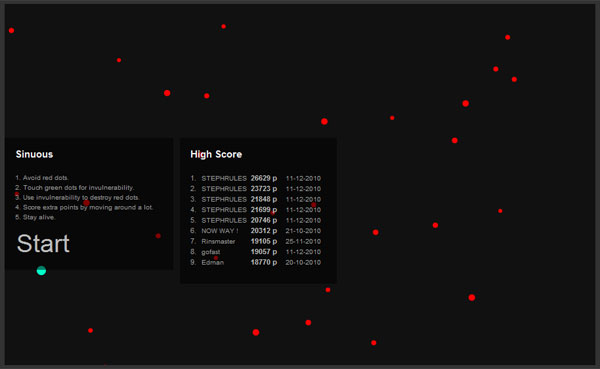Select the top score 26629 p

264,178
